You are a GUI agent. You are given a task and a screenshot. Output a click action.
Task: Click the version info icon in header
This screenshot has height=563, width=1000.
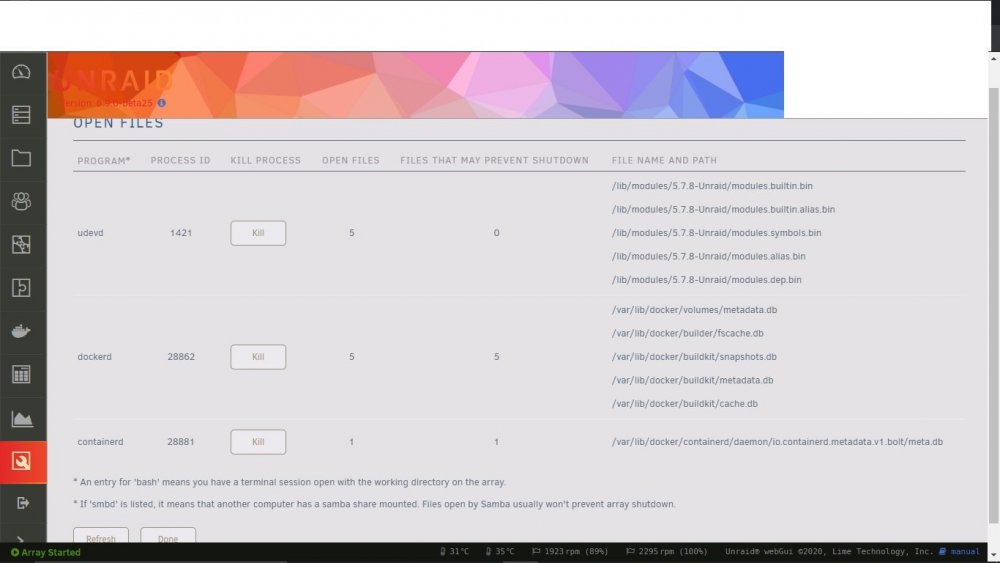coord(161,103)
